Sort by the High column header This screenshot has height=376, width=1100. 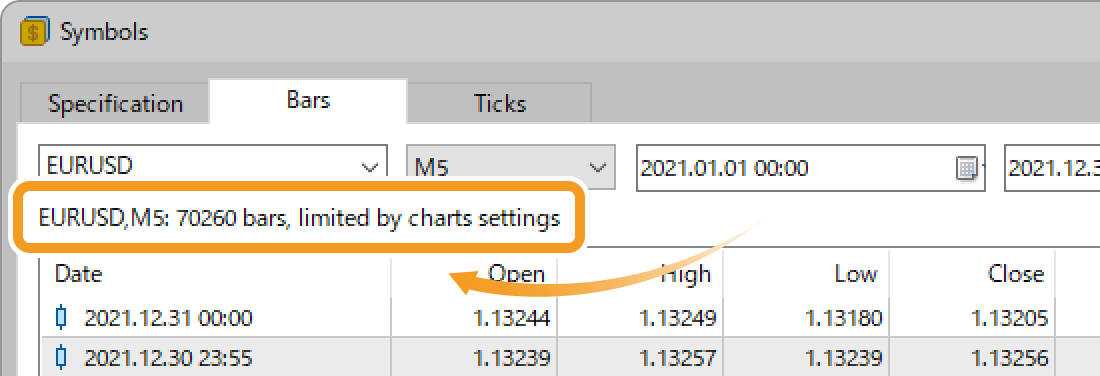click(640, 274)
